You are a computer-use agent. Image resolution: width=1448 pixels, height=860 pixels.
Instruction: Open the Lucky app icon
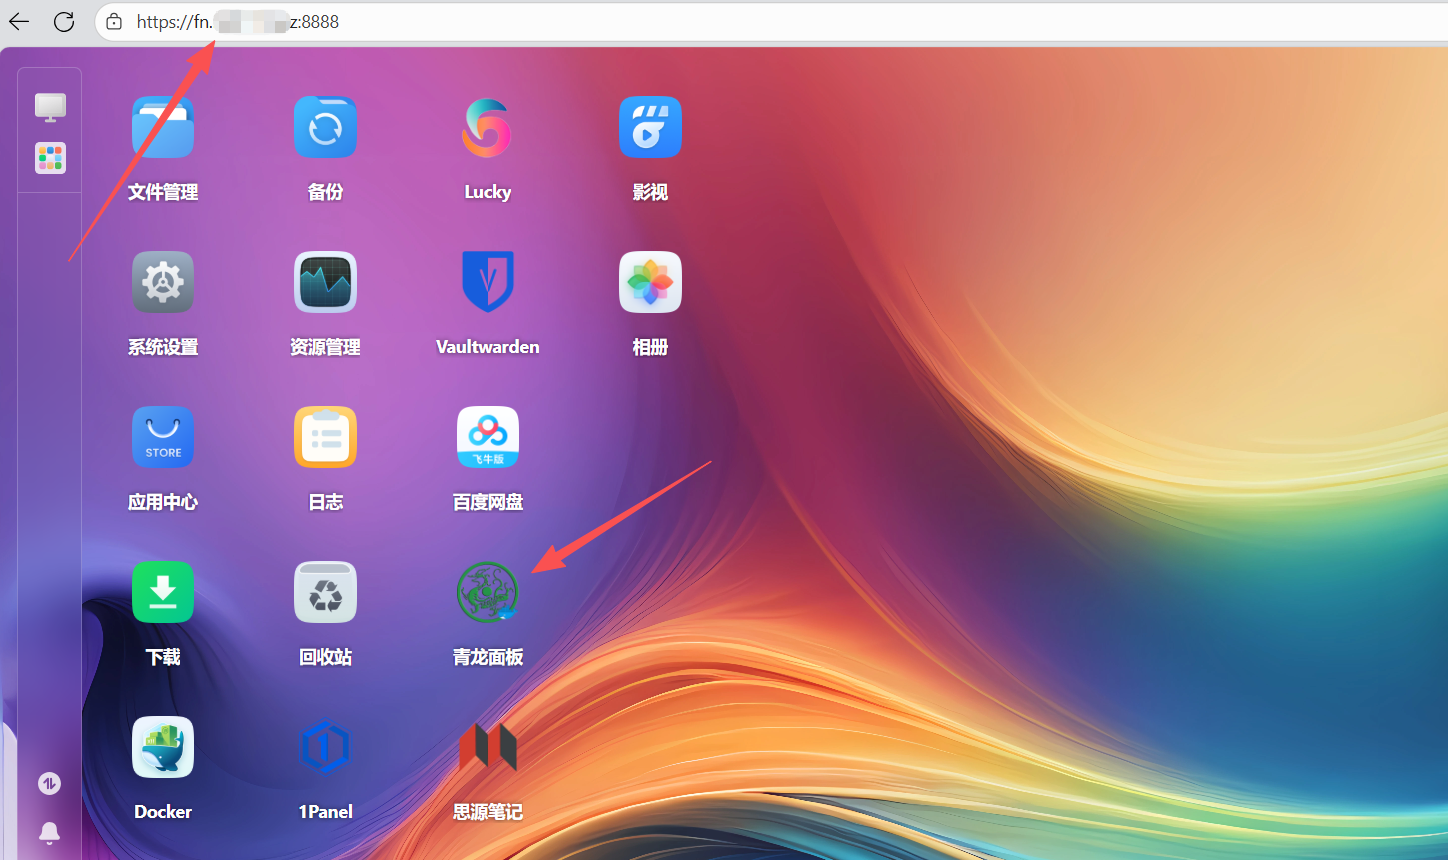pyautogui.click(x=487, y=127)
